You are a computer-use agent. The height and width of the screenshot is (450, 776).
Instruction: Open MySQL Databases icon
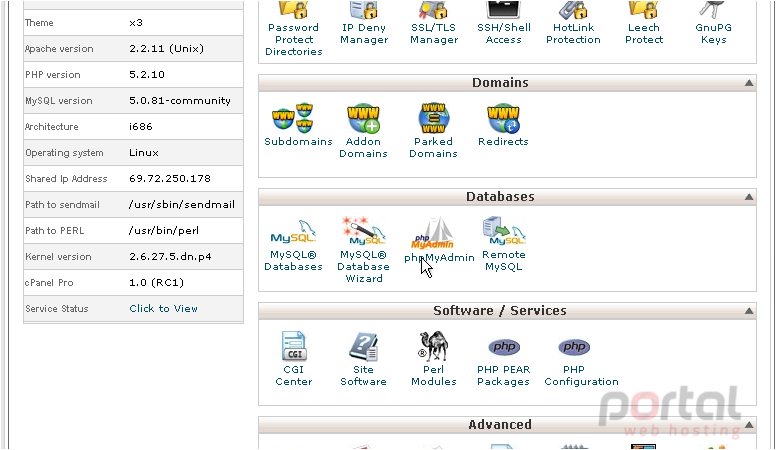coord(293,232)
